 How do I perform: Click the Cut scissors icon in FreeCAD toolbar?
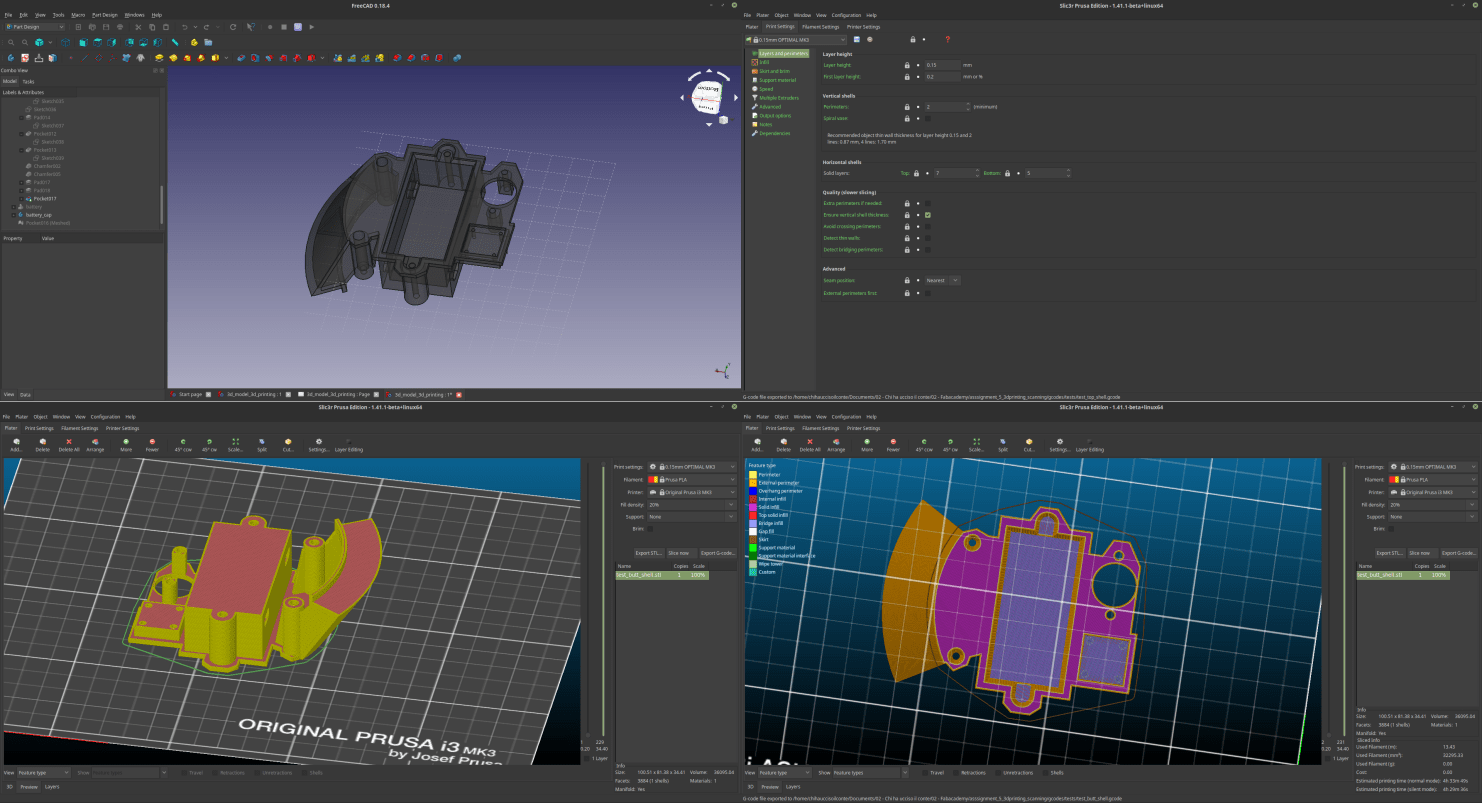(x=138, y=27)
